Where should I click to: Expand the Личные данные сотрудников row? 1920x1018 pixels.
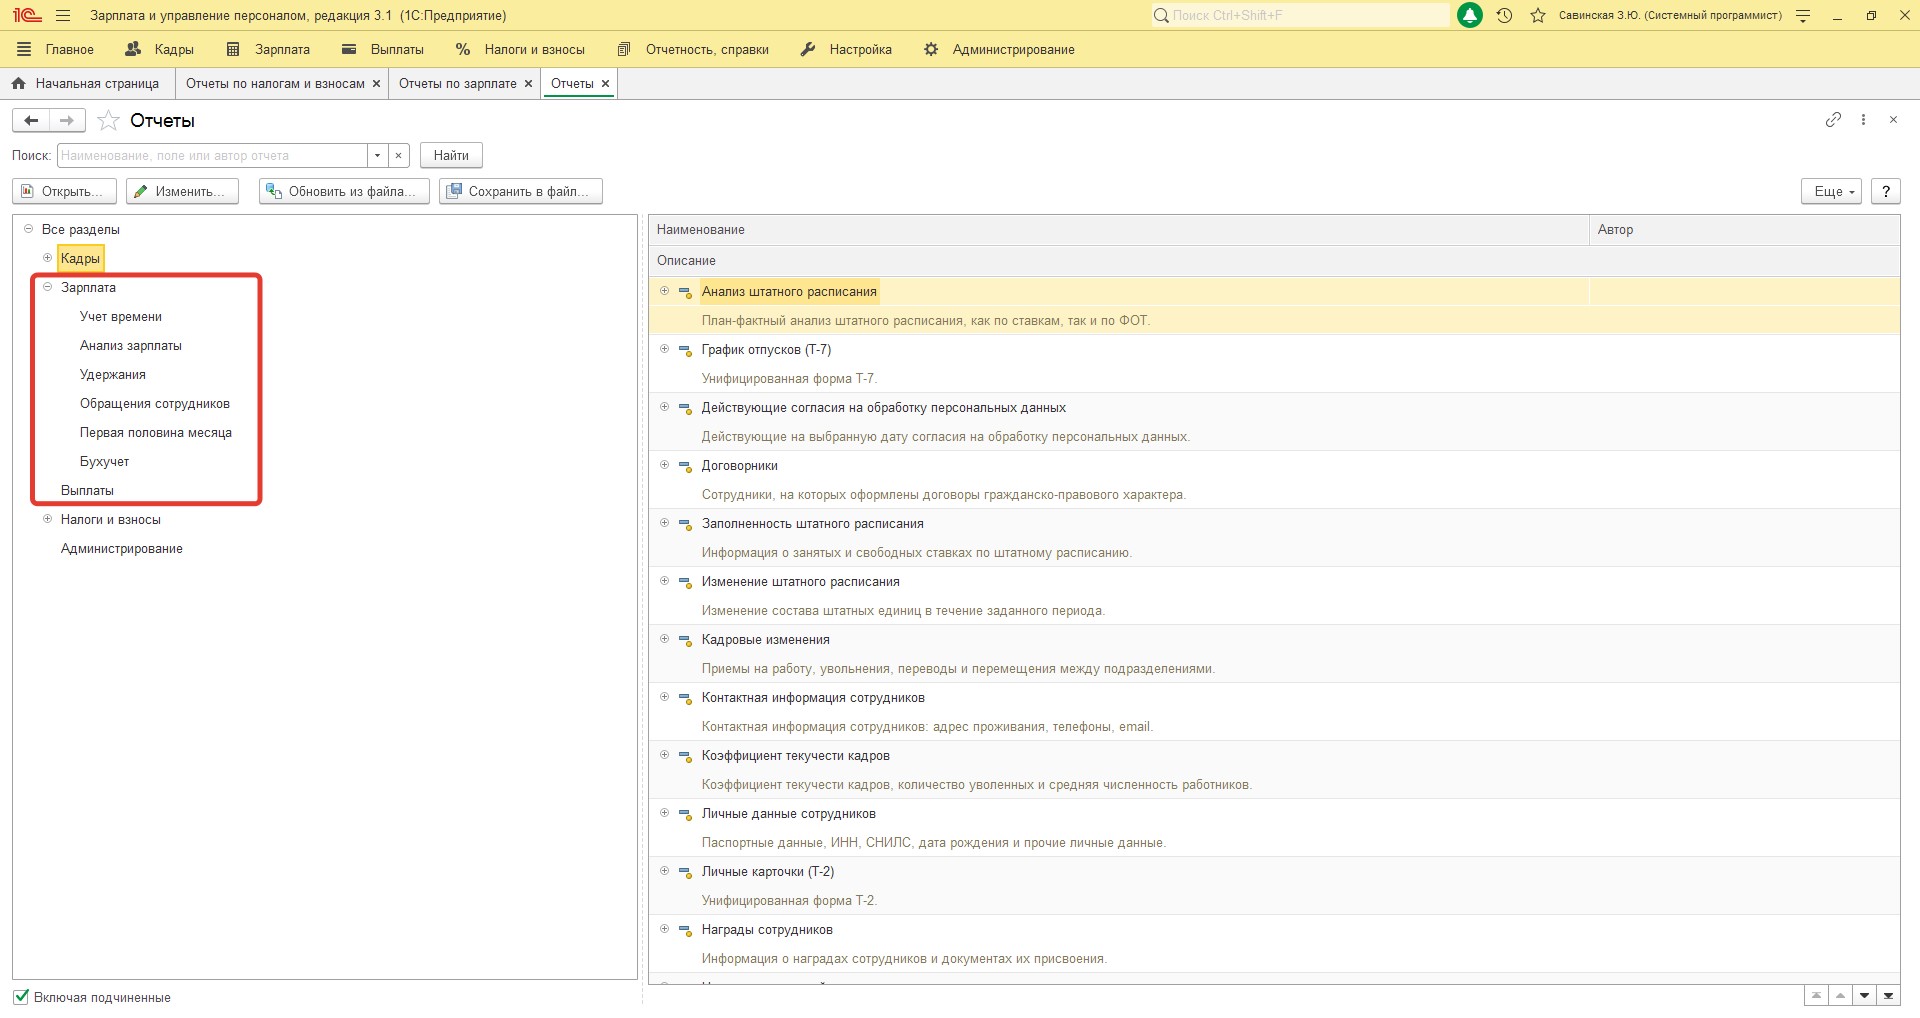tap(664, 813)
